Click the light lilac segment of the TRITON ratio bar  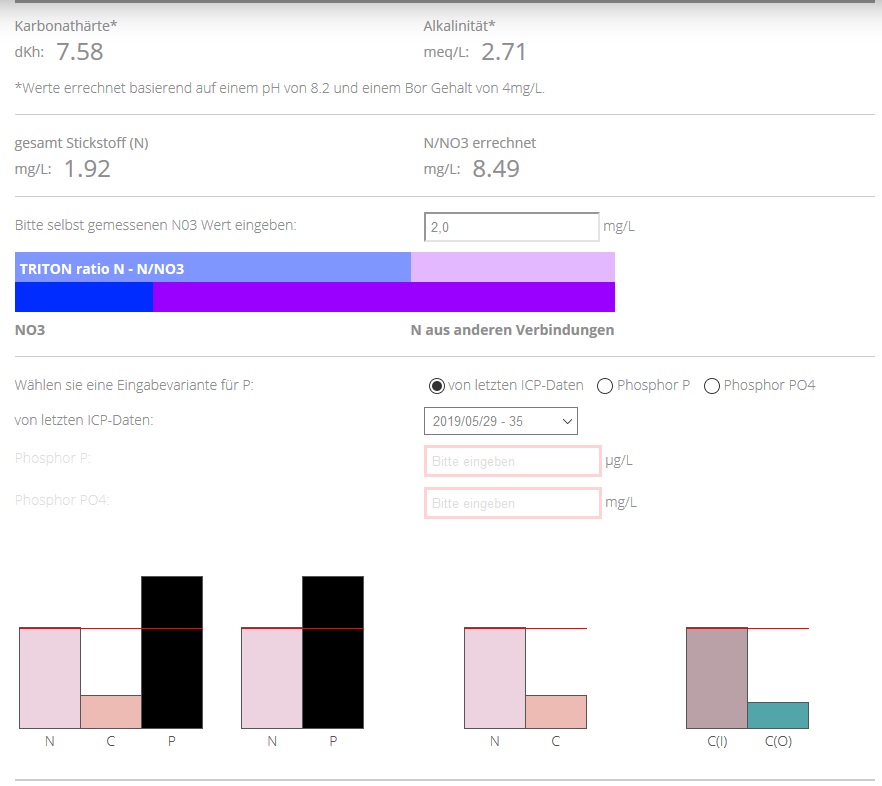[512, 268]
